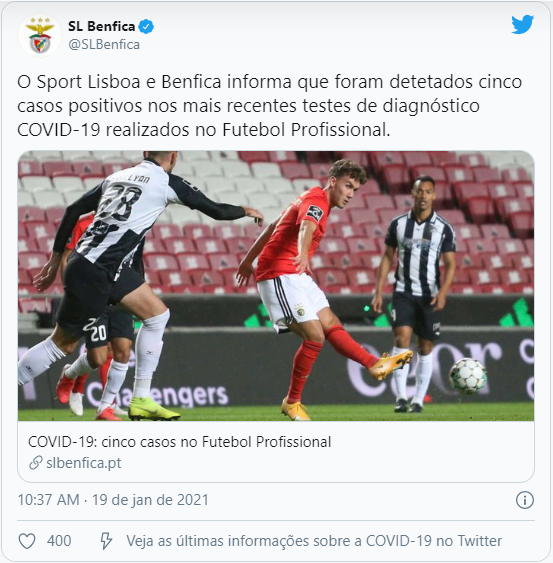Screen dimensions: 553x563
Task: Click the 19 de jan de 2021 date
Action: 150,500
